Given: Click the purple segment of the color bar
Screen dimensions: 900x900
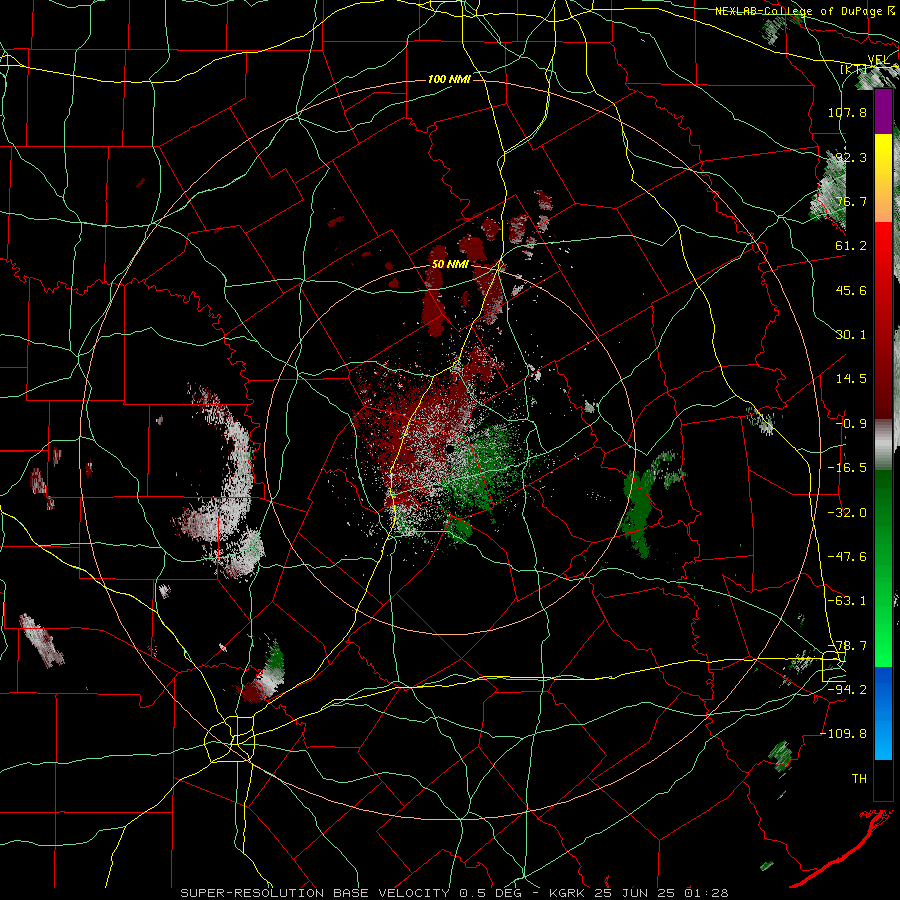Looking at the screenshot, I should click(x=883, y=111).
